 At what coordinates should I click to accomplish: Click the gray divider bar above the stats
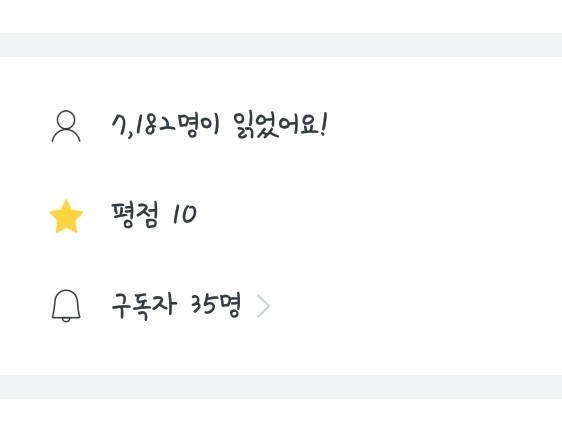pos(281,45)
